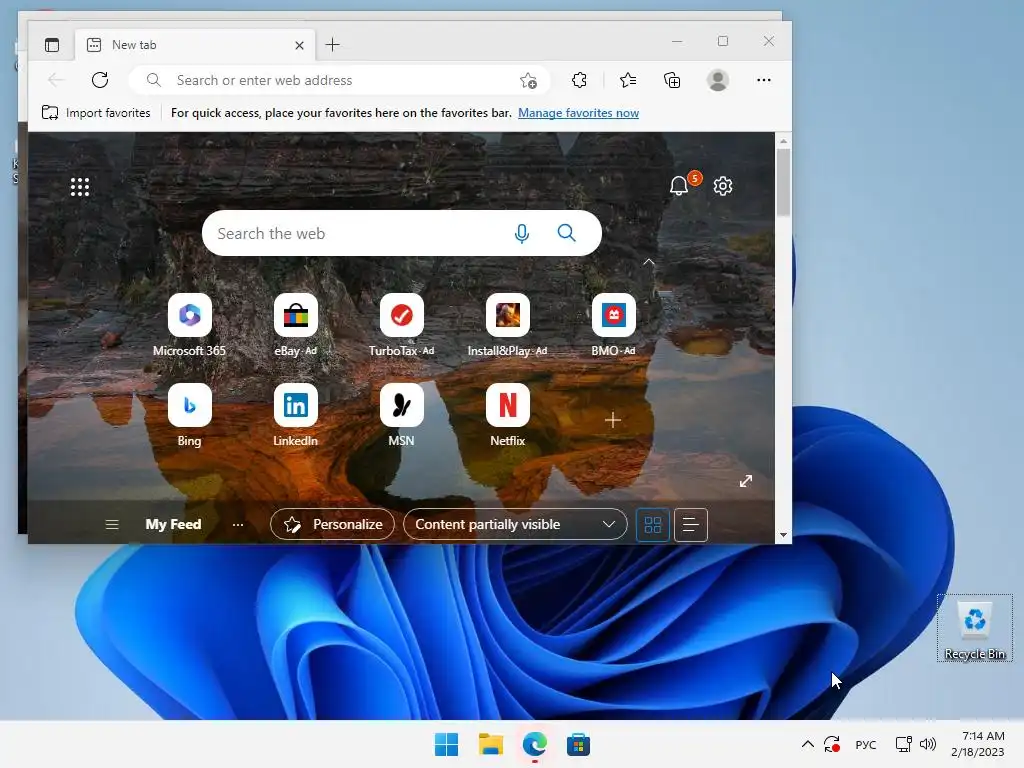Open page settings gear icon
The width and height of the screenshot is (1024, 768).
click(x=722, y=186)
